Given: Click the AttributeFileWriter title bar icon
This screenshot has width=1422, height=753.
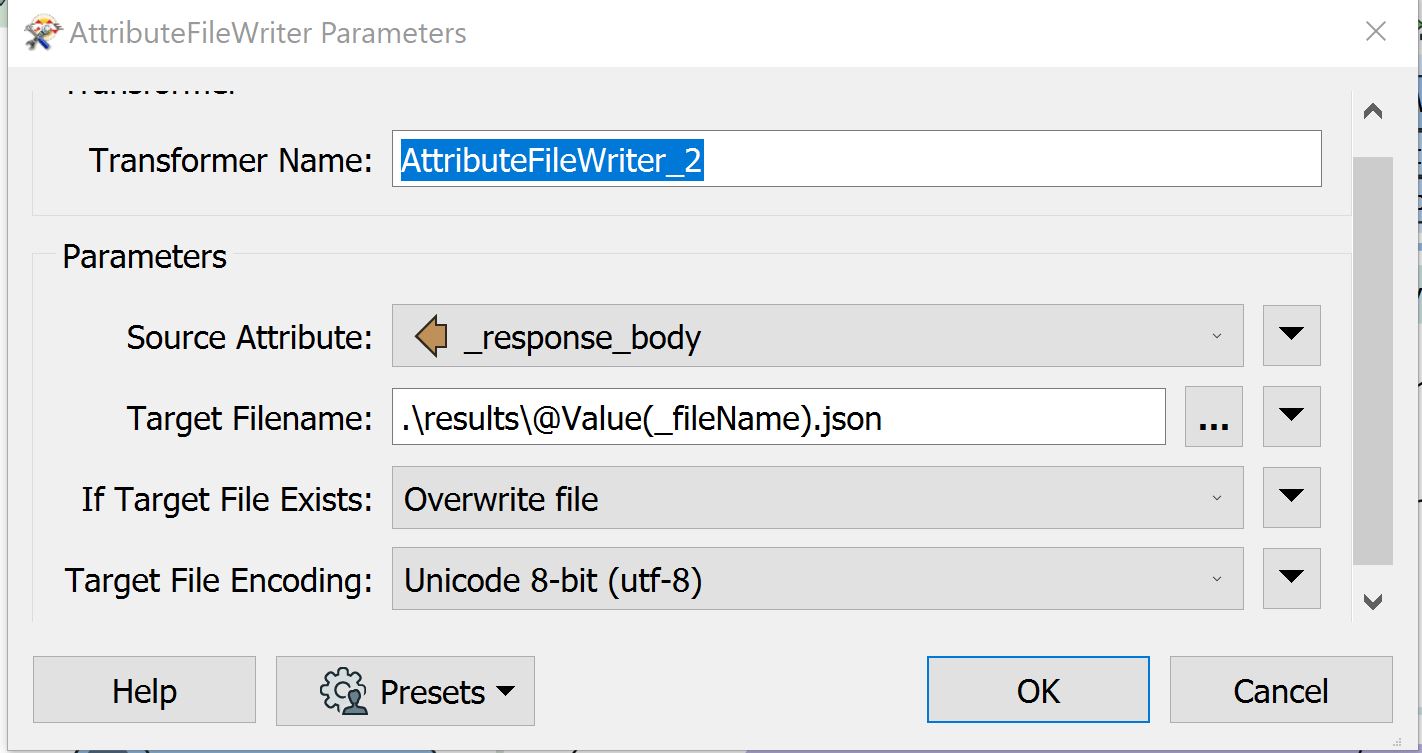Looking at the screenshot, I should tap(43, 33).
